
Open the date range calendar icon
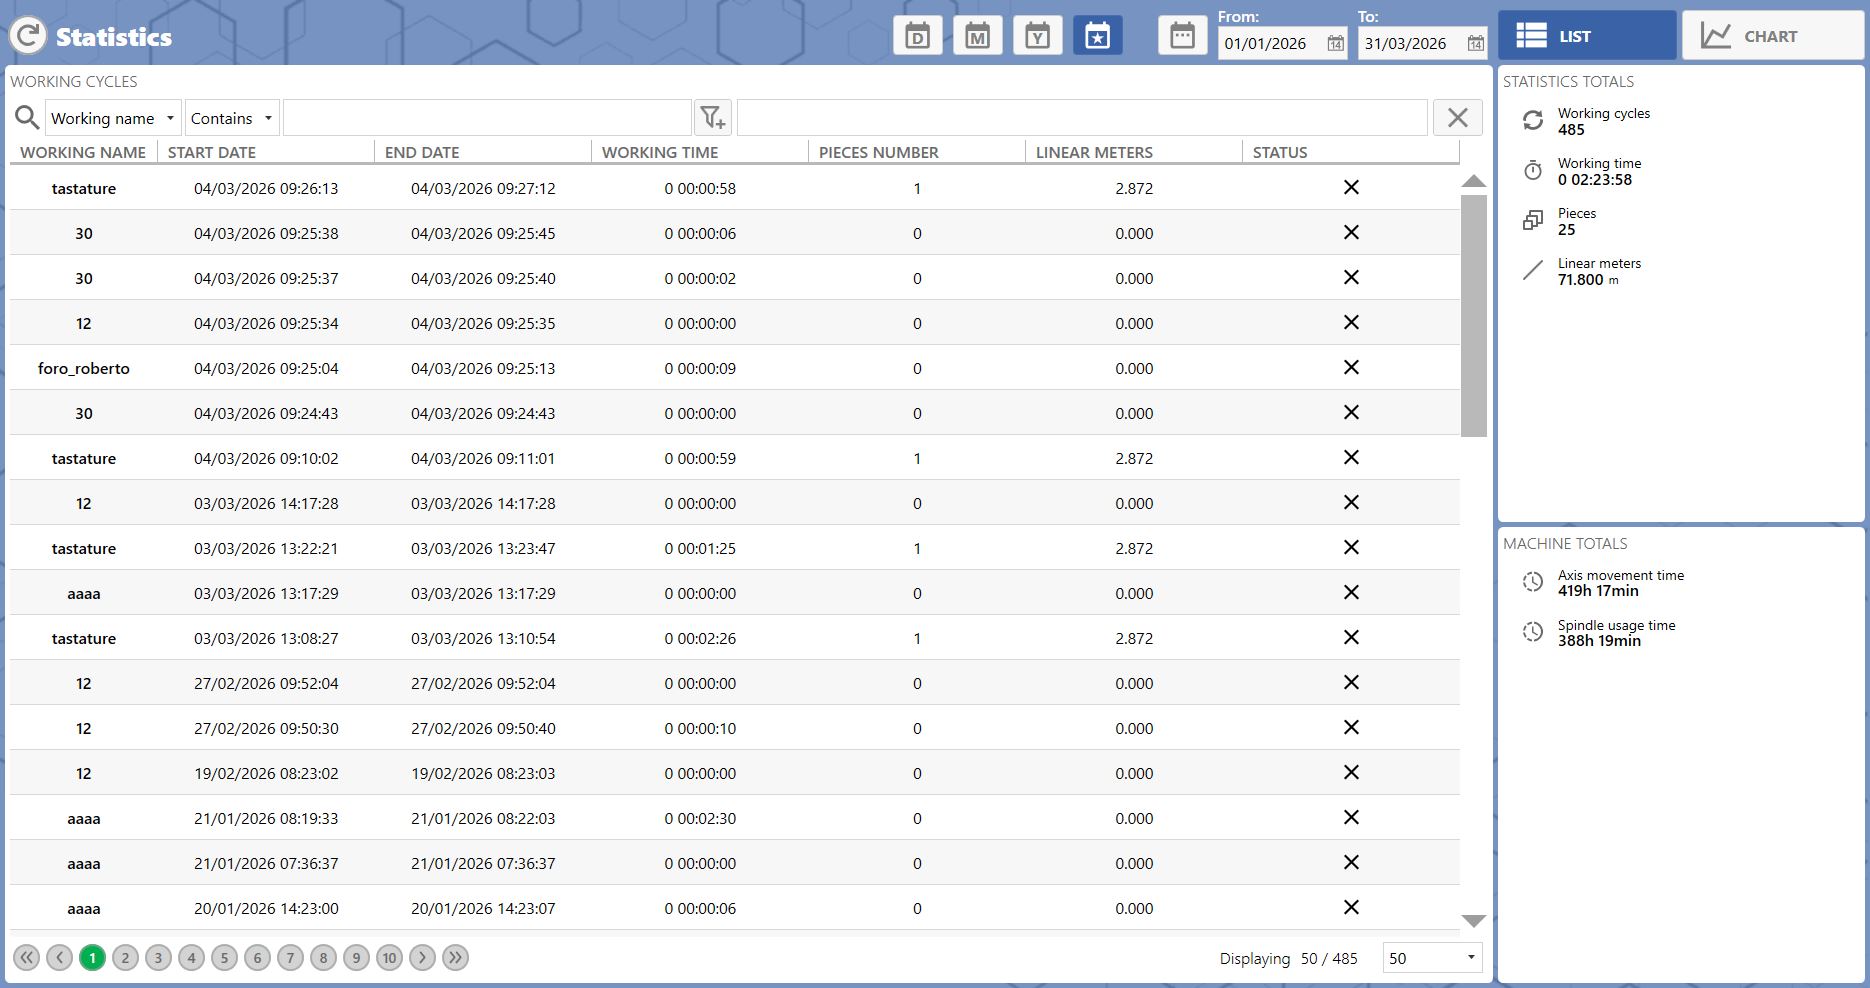pyautogui.click(x=1182, y=36)
